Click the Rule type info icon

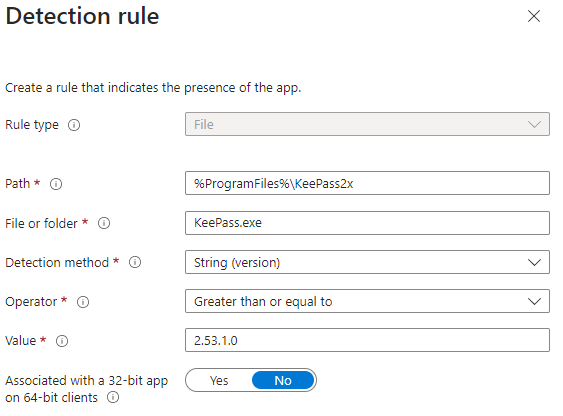[74, 125]
